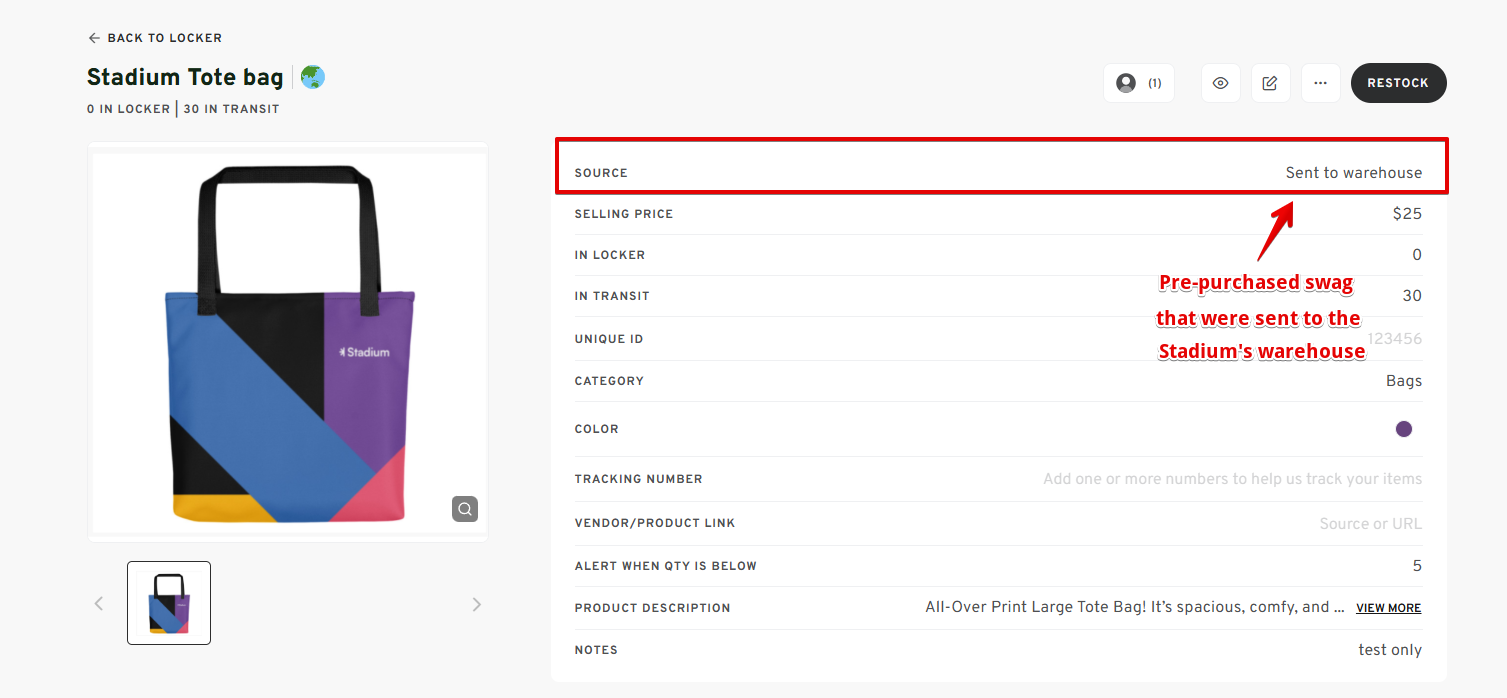Click the product description text
The width and height of the screenshot is (1507, 698).
click(1135, 607)
